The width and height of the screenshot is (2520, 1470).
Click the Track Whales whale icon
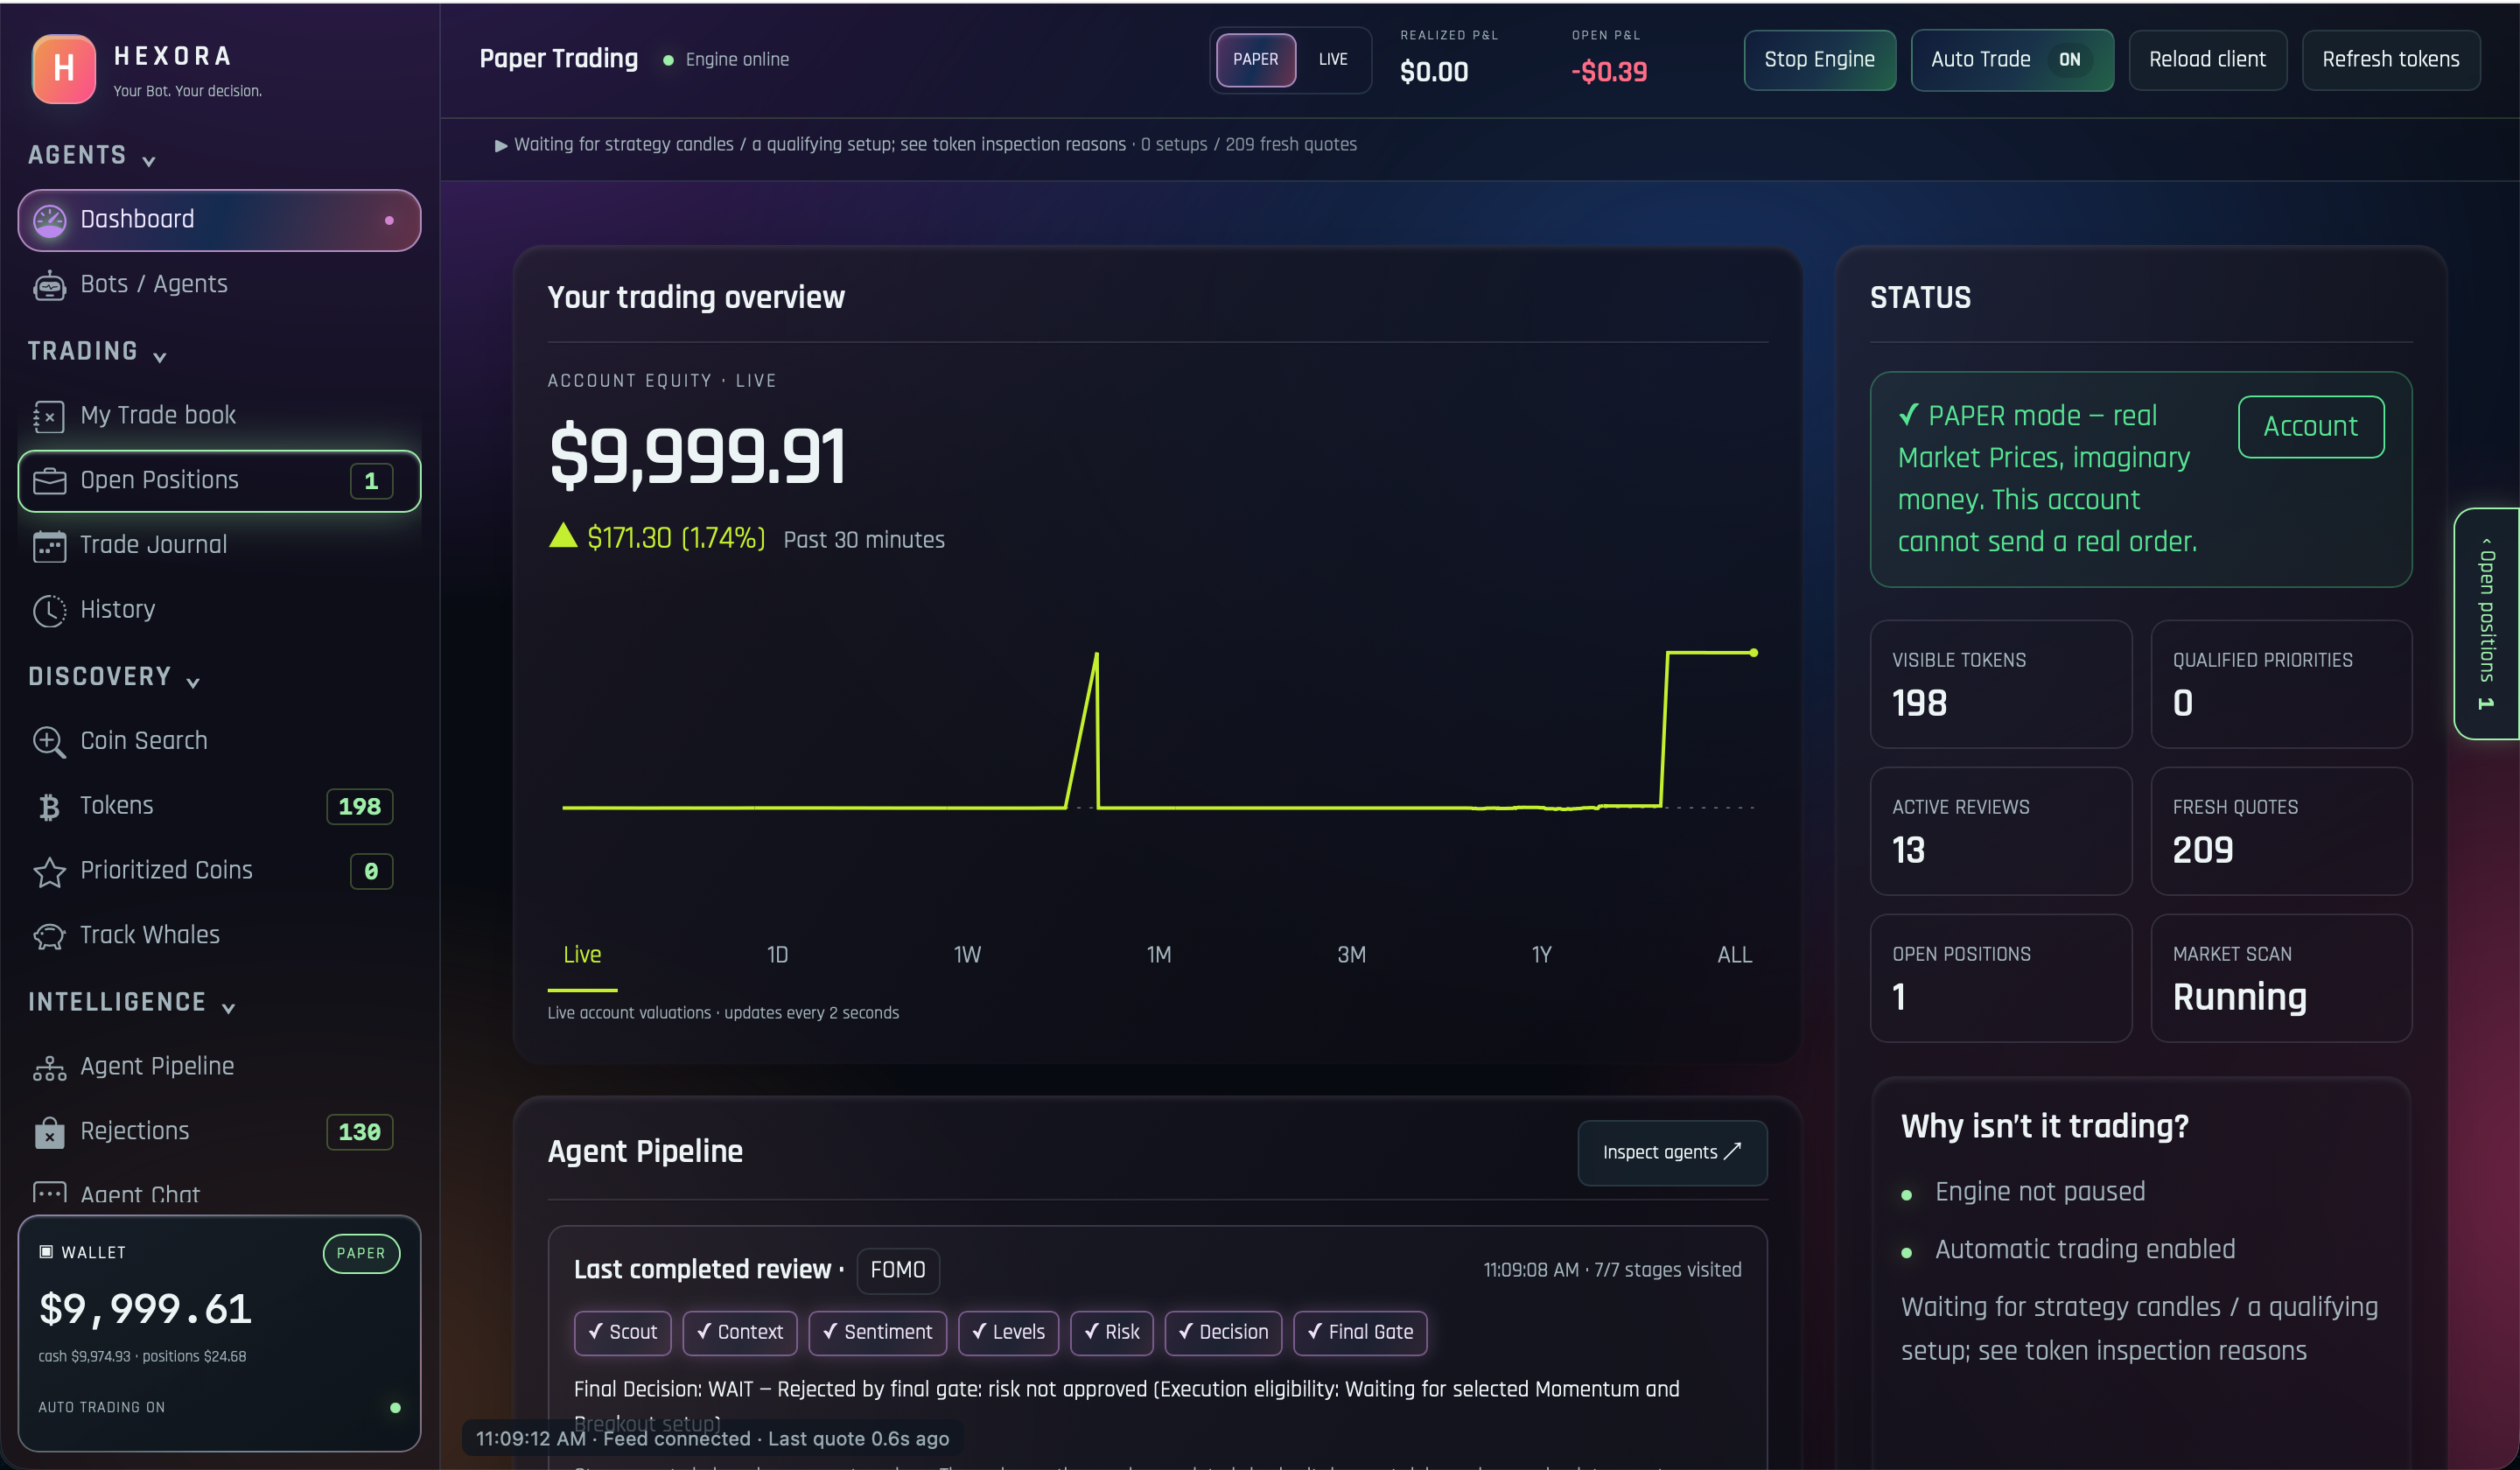click(49, 936)
